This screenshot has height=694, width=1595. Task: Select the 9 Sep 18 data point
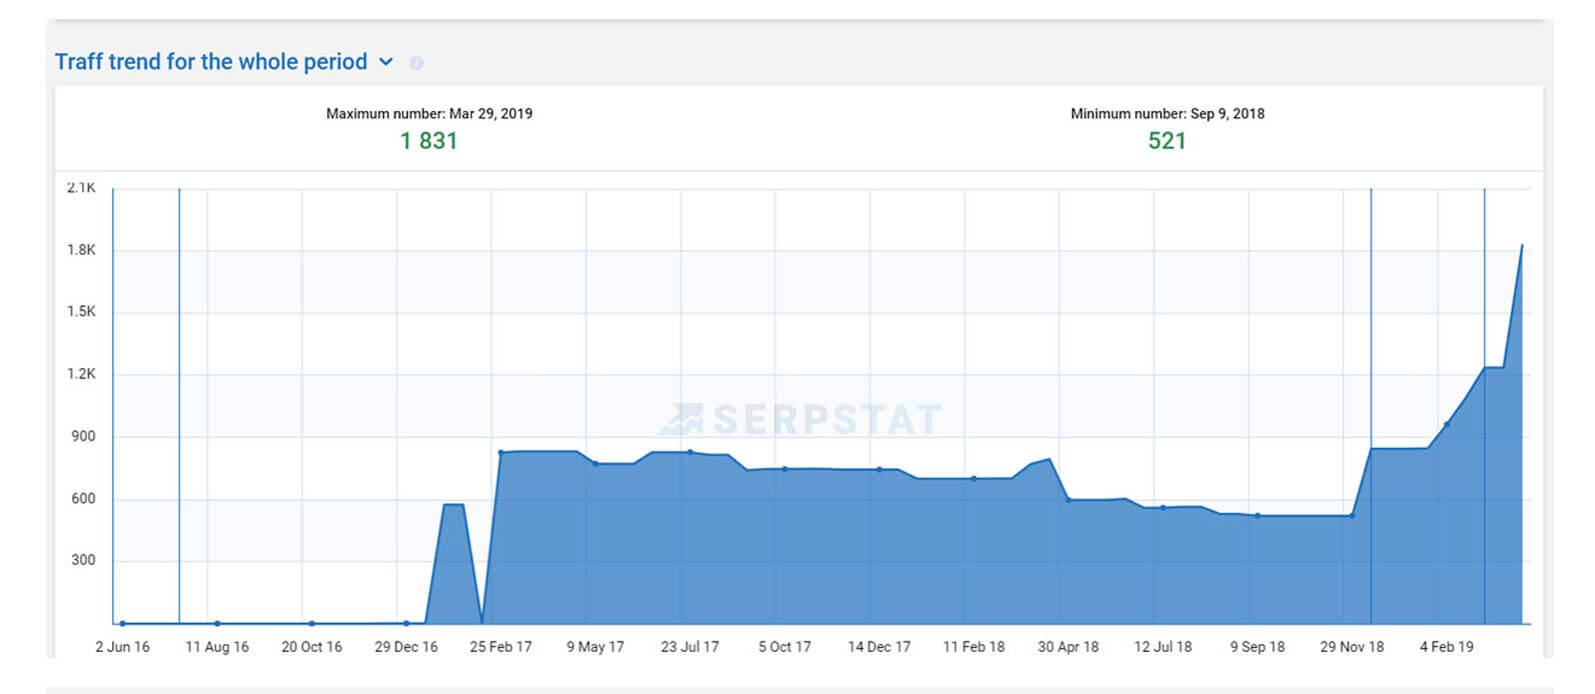pos(1258,515)
